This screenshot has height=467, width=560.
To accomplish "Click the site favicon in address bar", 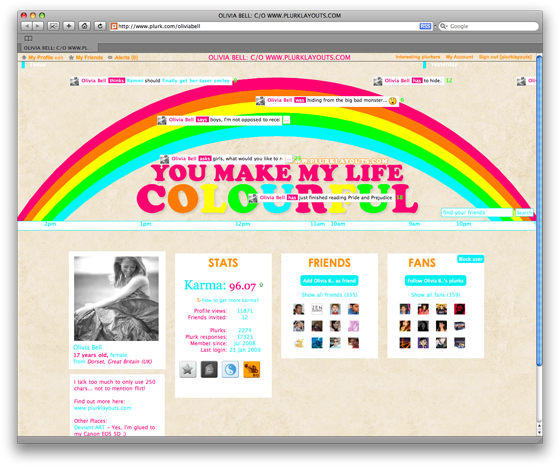I will point(114,26).
